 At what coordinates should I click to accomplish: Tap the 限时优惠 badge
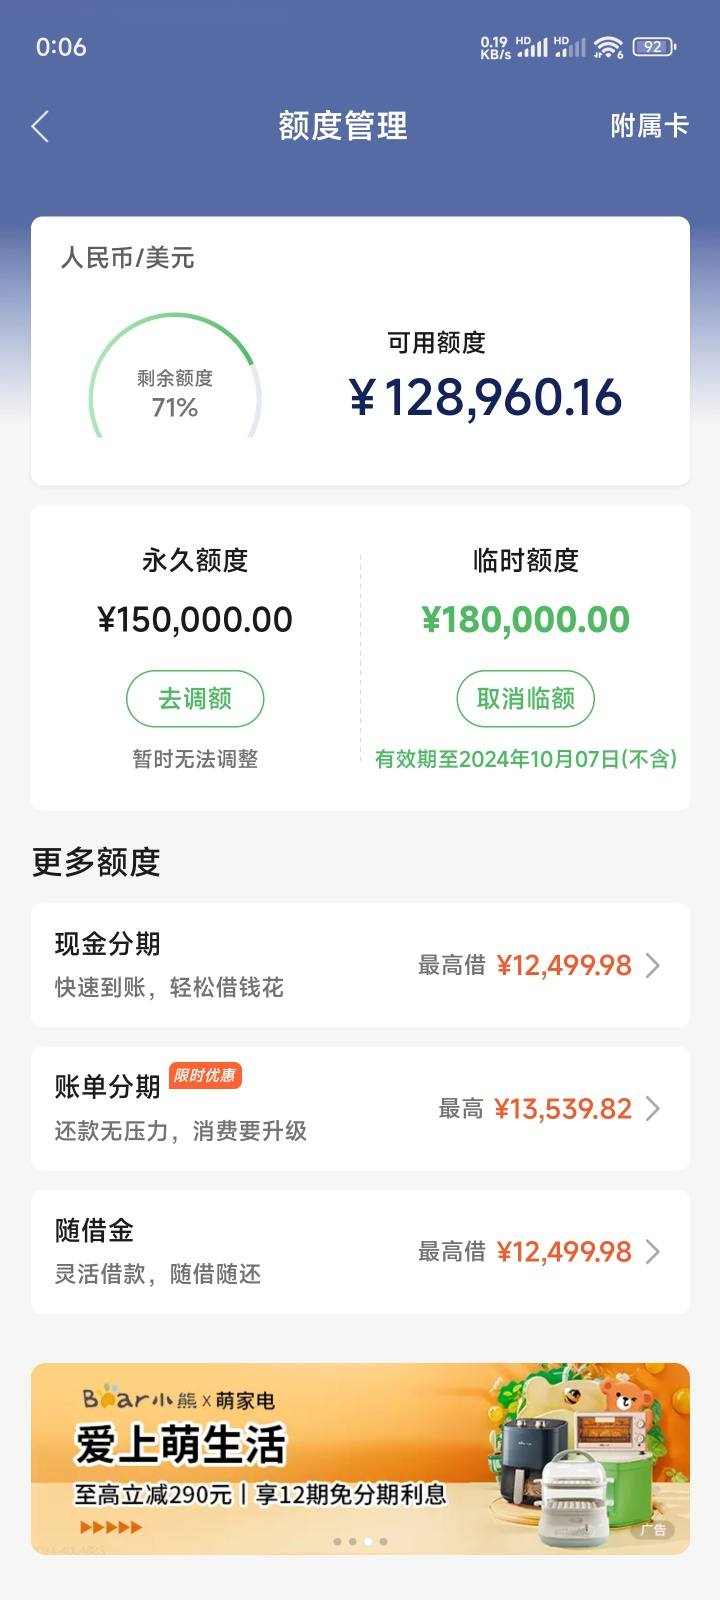[205, 1075]
